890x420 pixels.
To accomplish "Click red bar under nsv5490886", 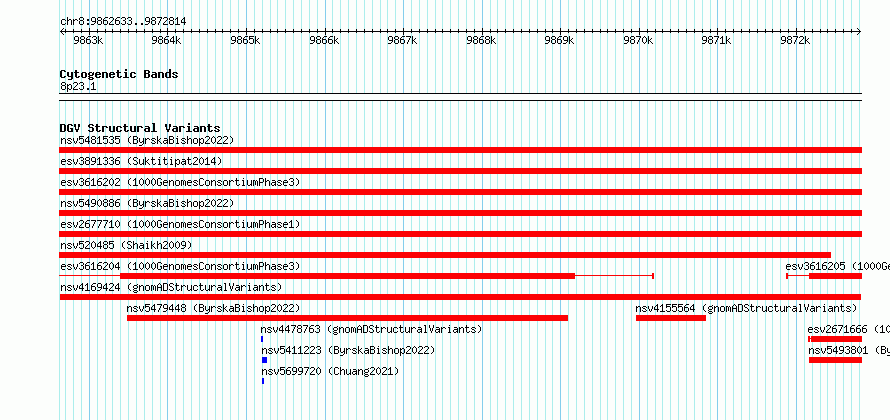I will point(461,213).
